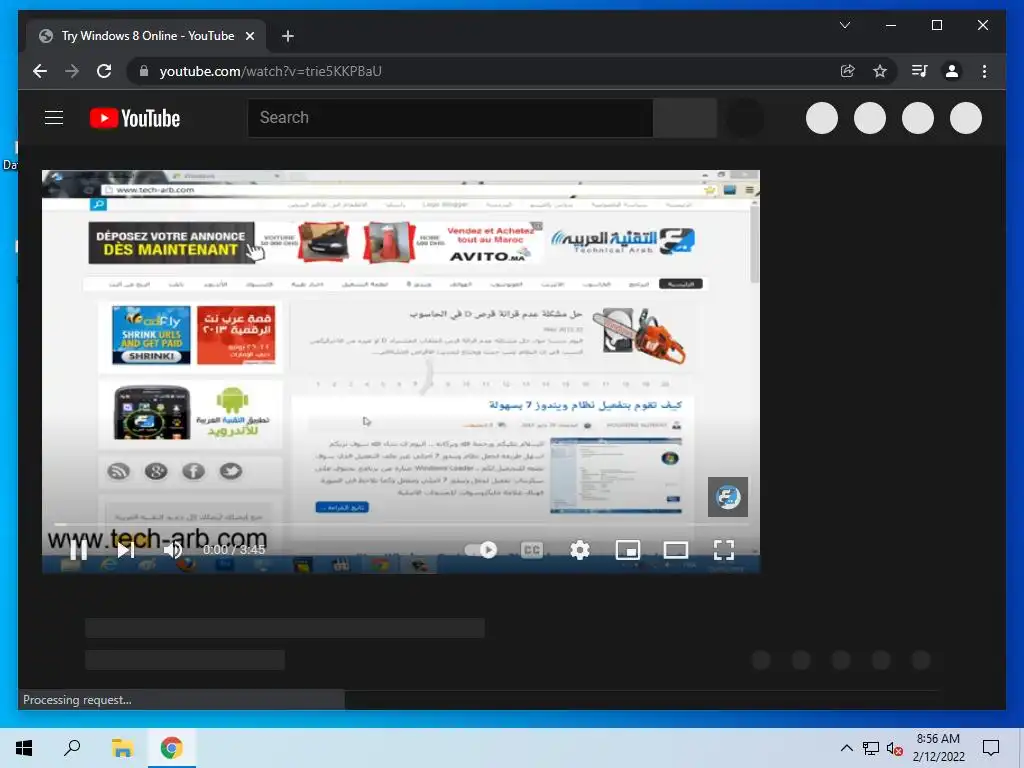Click Chrome icon in taskbar
The image size is (1024, 768).
click(172, 748)
